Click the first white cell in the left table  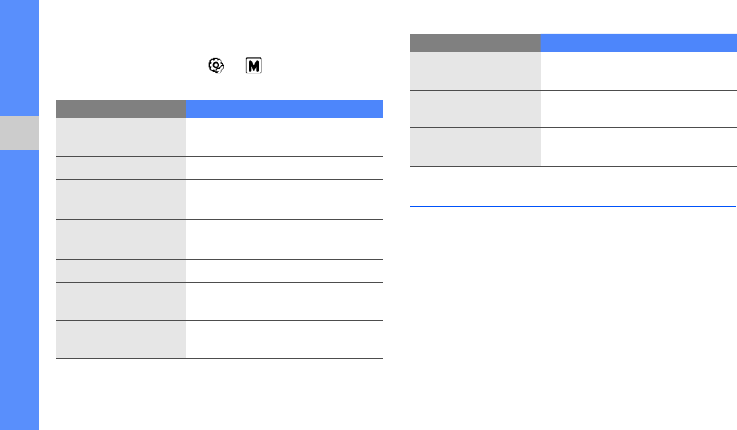click(284, 137)
